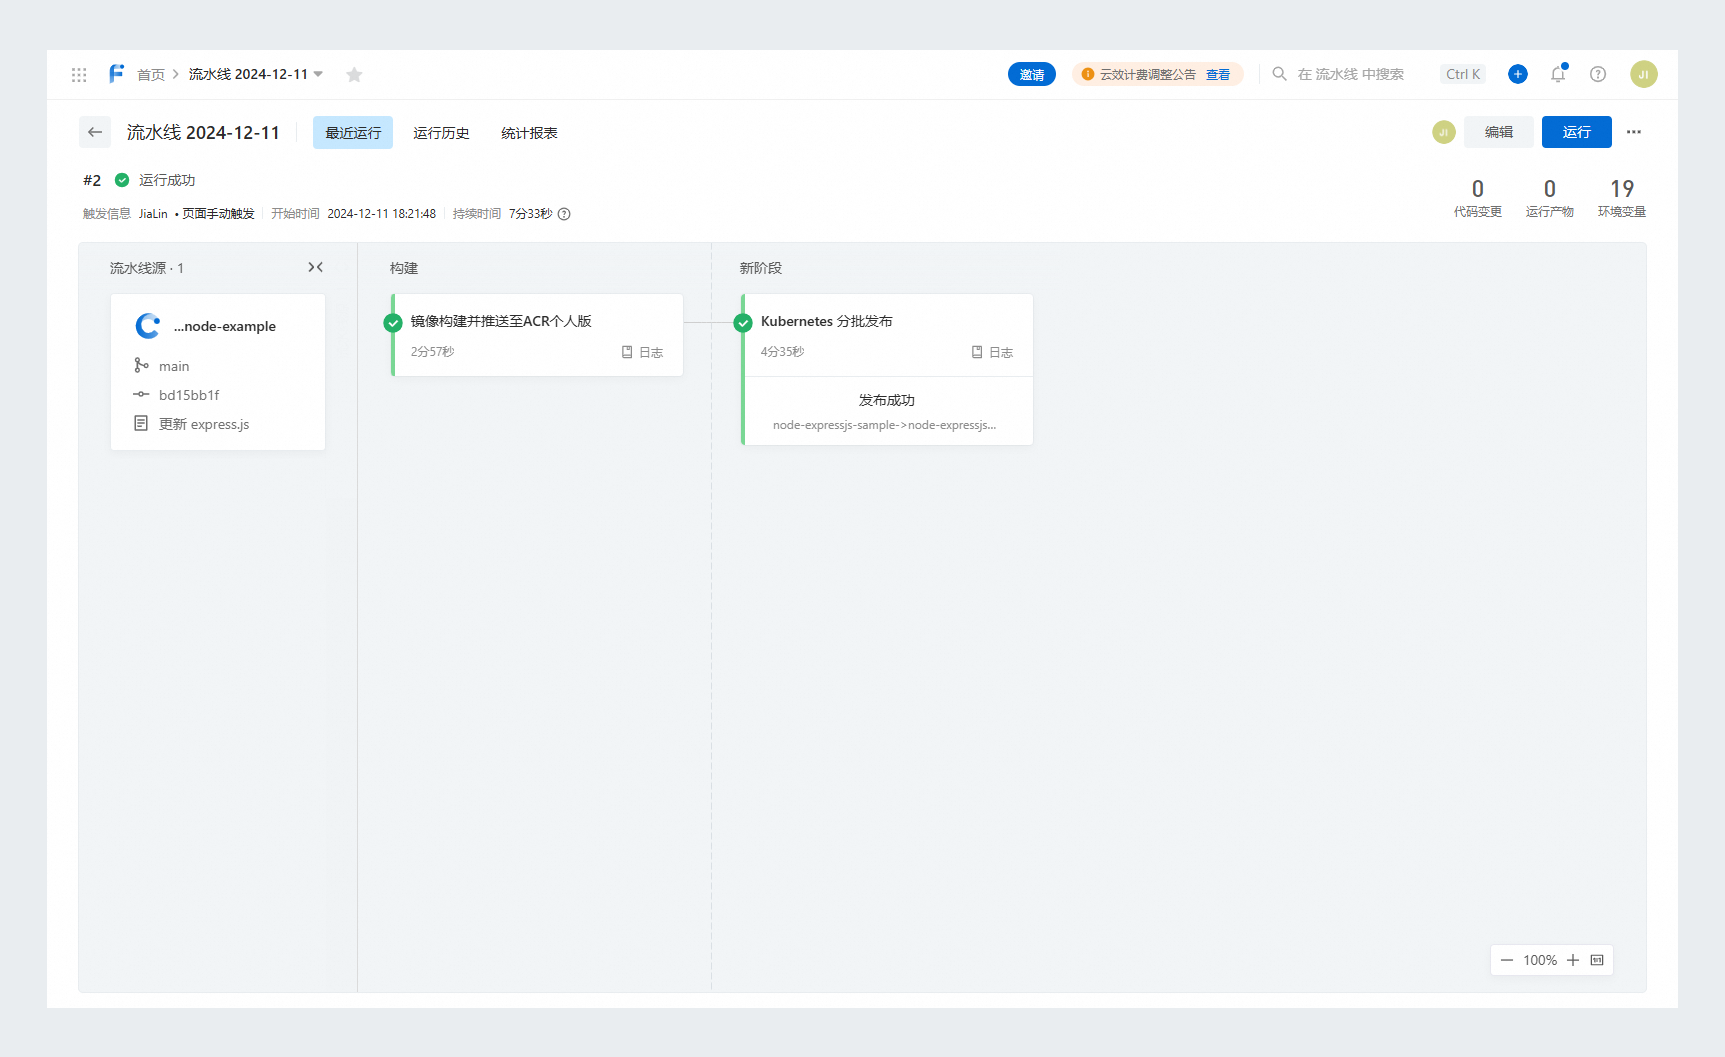Click member avatar next to 编辑
This screenshot has height=1057, width=1725.
(x=1444, y=132)
